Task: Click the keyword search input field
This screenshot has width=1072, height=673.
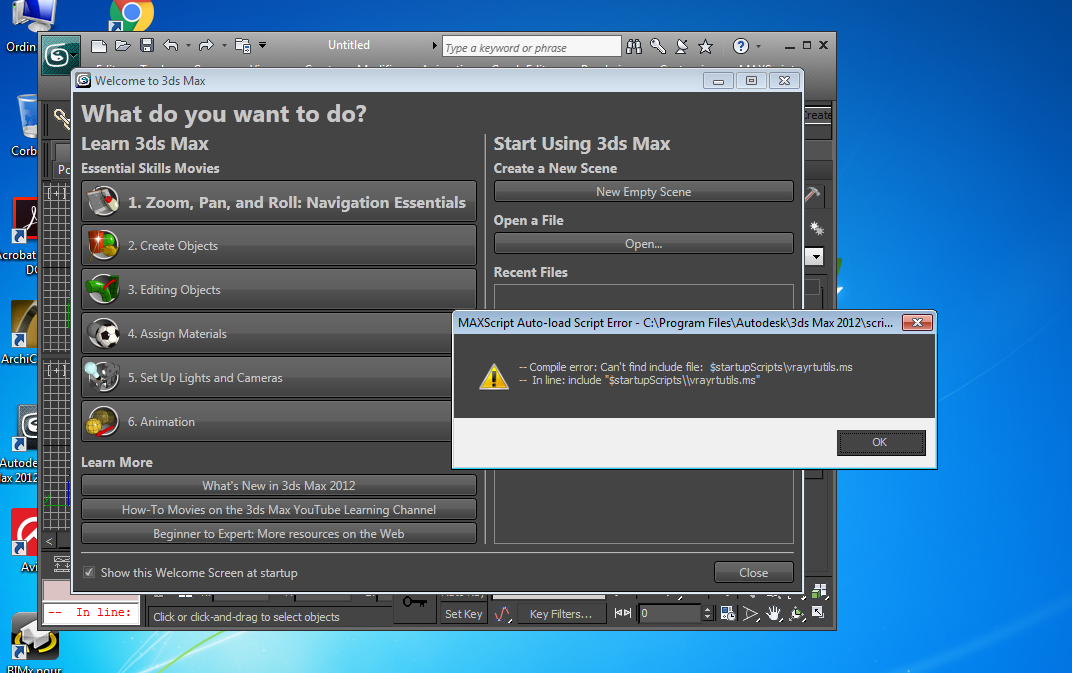Action: [531, 47]
